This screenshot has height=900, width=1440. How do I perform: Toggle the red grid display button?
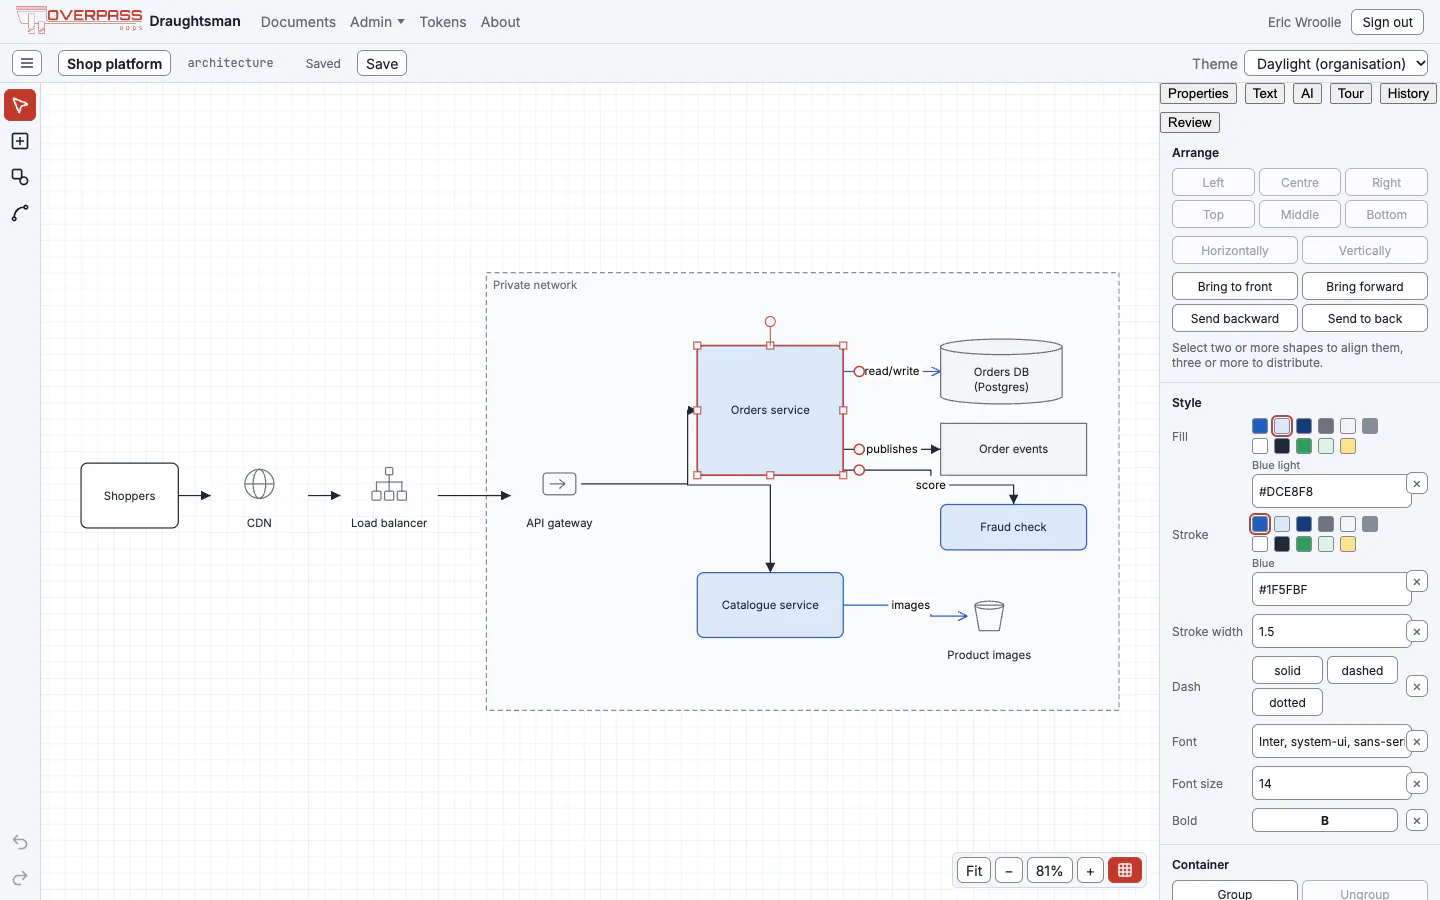1125,870
